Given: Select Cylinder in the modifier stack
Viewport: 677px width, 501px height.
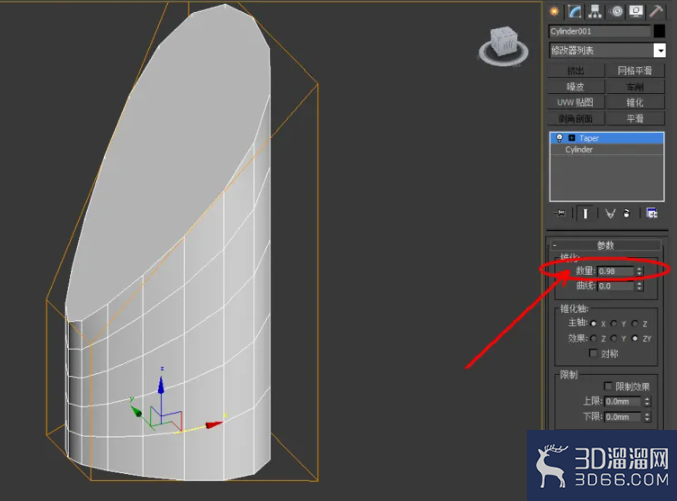Looking at the screenshot, I should 607,149.
